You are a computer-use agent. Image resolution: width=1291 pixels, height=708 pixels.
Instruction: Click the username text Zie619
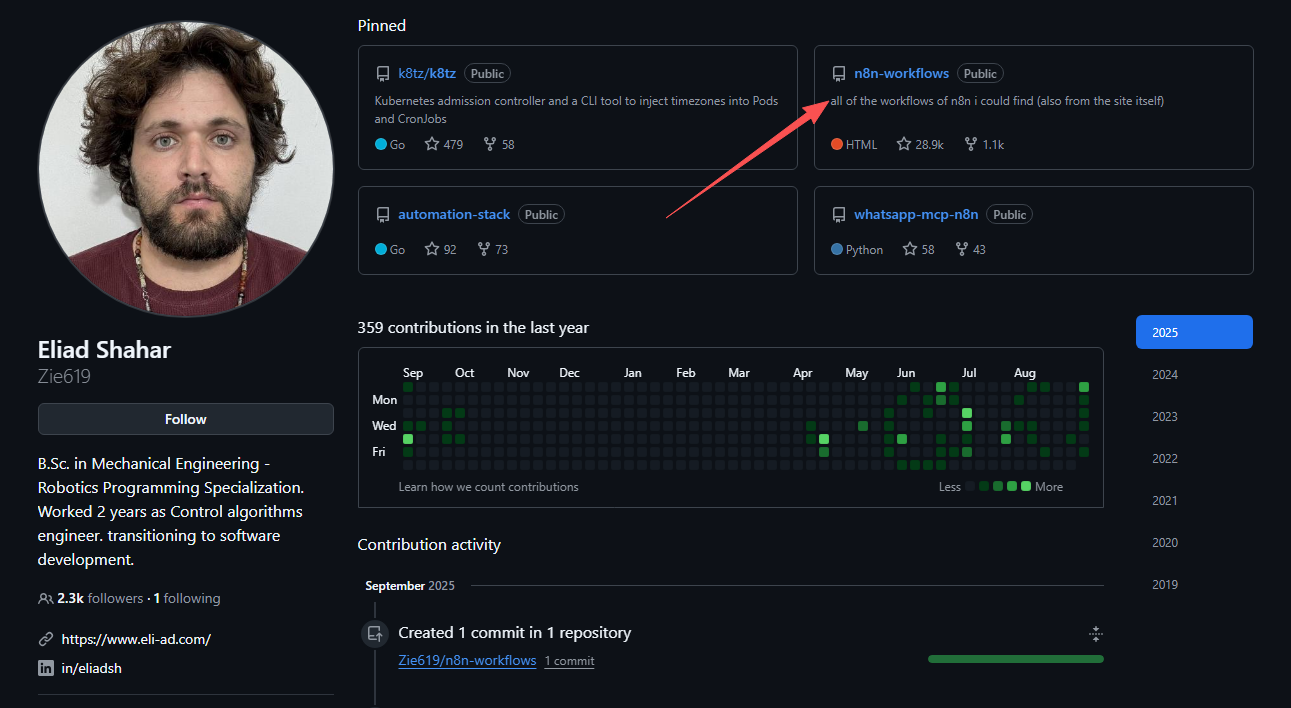64,376
